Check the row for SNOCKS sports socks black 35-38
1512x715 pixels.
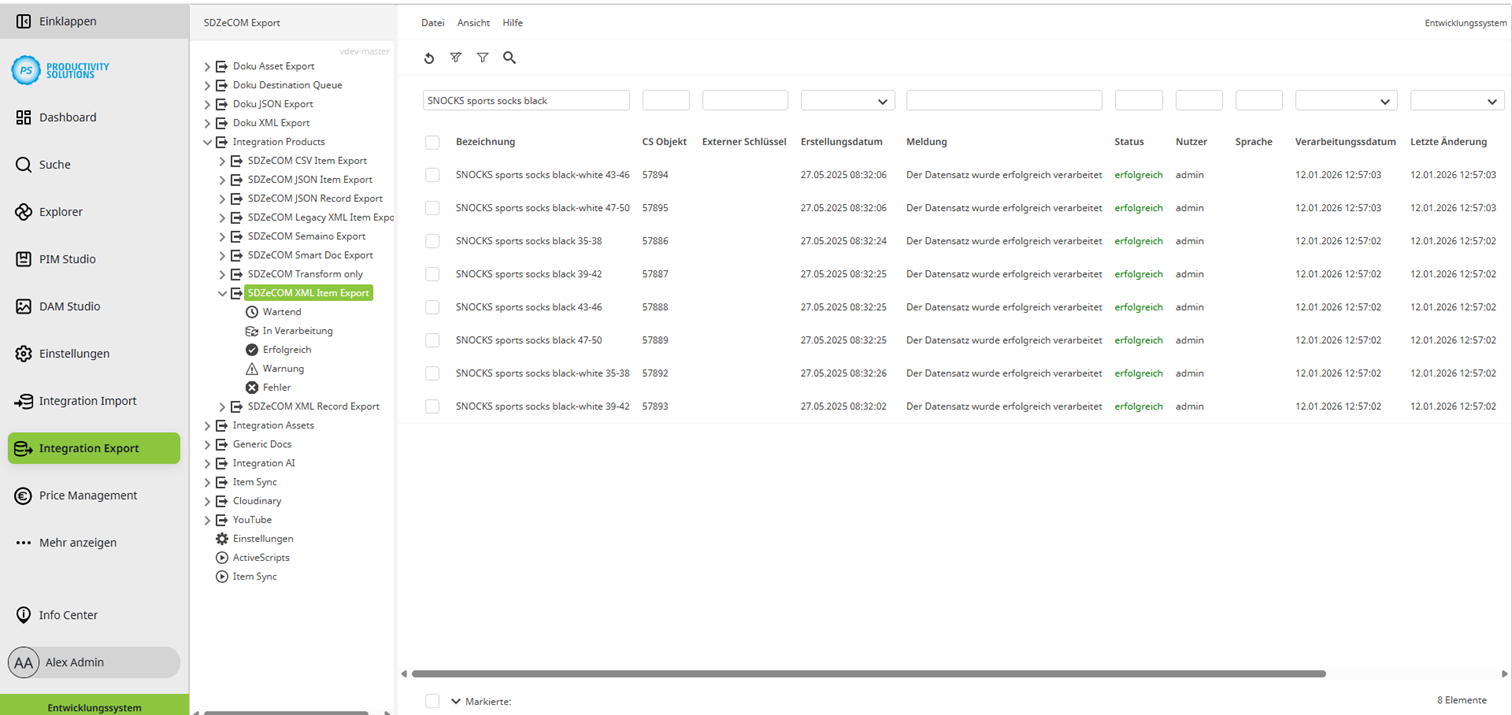coord(432,240)
